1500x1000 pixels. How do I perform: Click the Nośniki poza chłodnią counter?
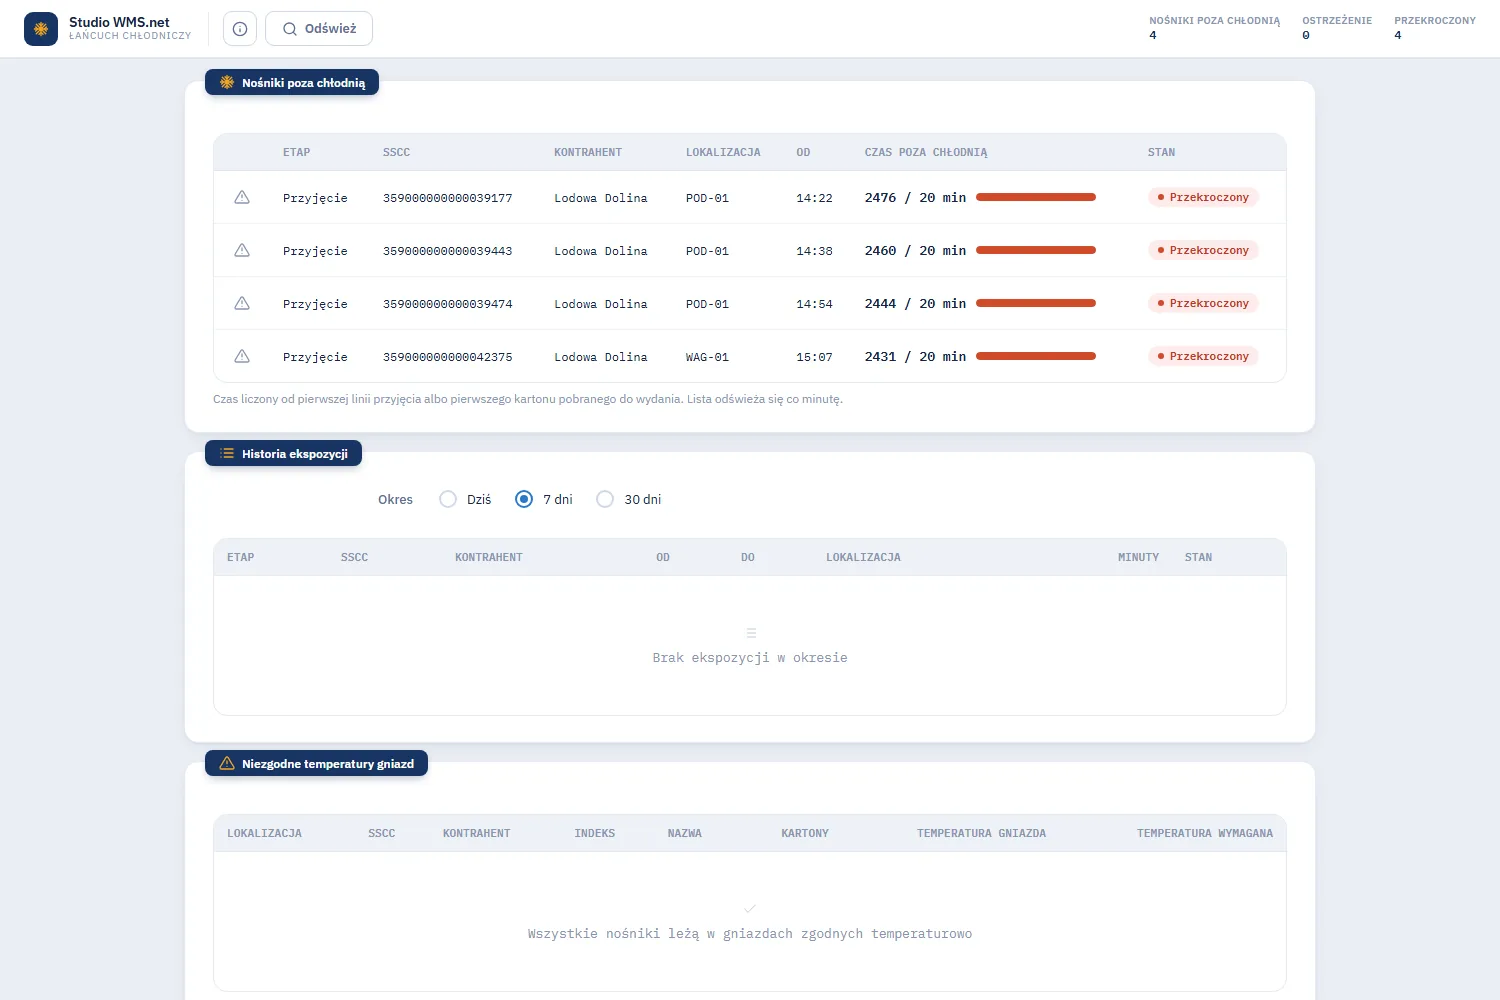[1214, 28]
